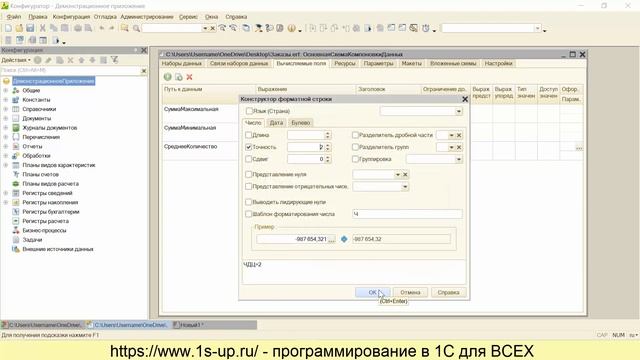
Task: Enable the Язык (Страна) checkbox
Action: point(249,111)
